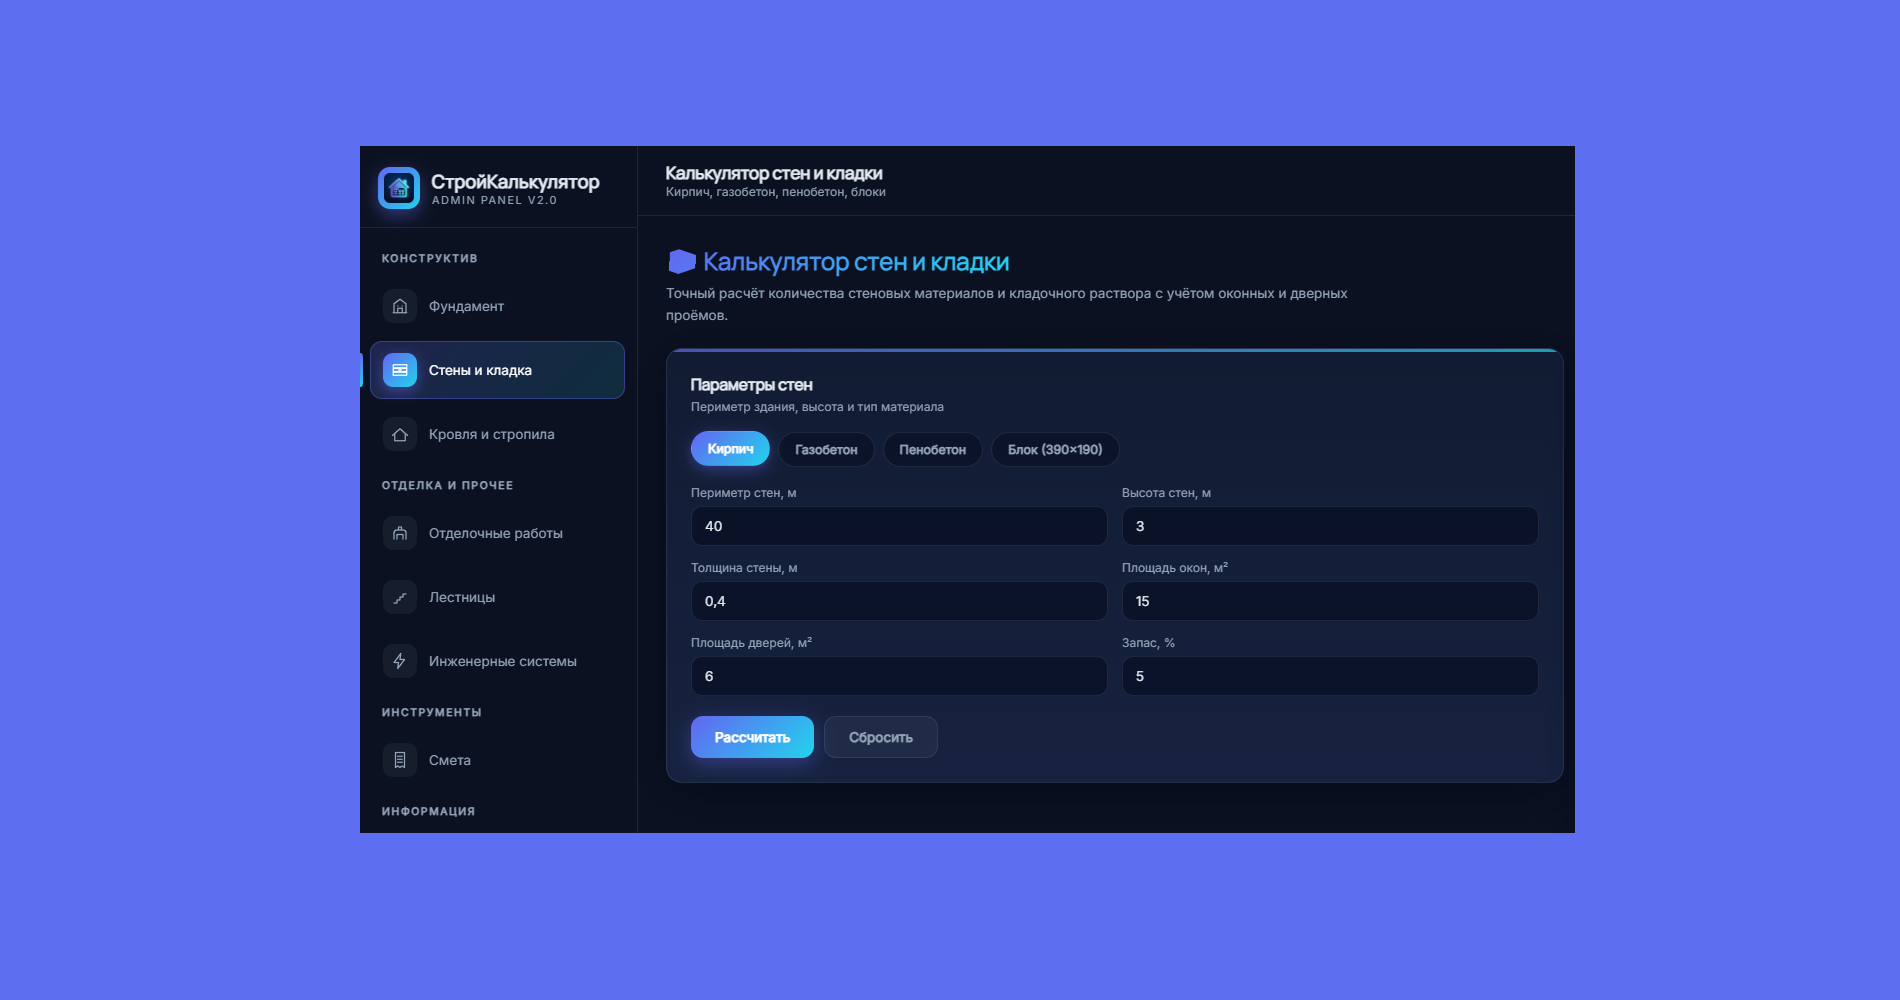The height and width of the screenshot is (1000, 1900).
Task: Open the Смета tool
Action: tap(497, 760)
